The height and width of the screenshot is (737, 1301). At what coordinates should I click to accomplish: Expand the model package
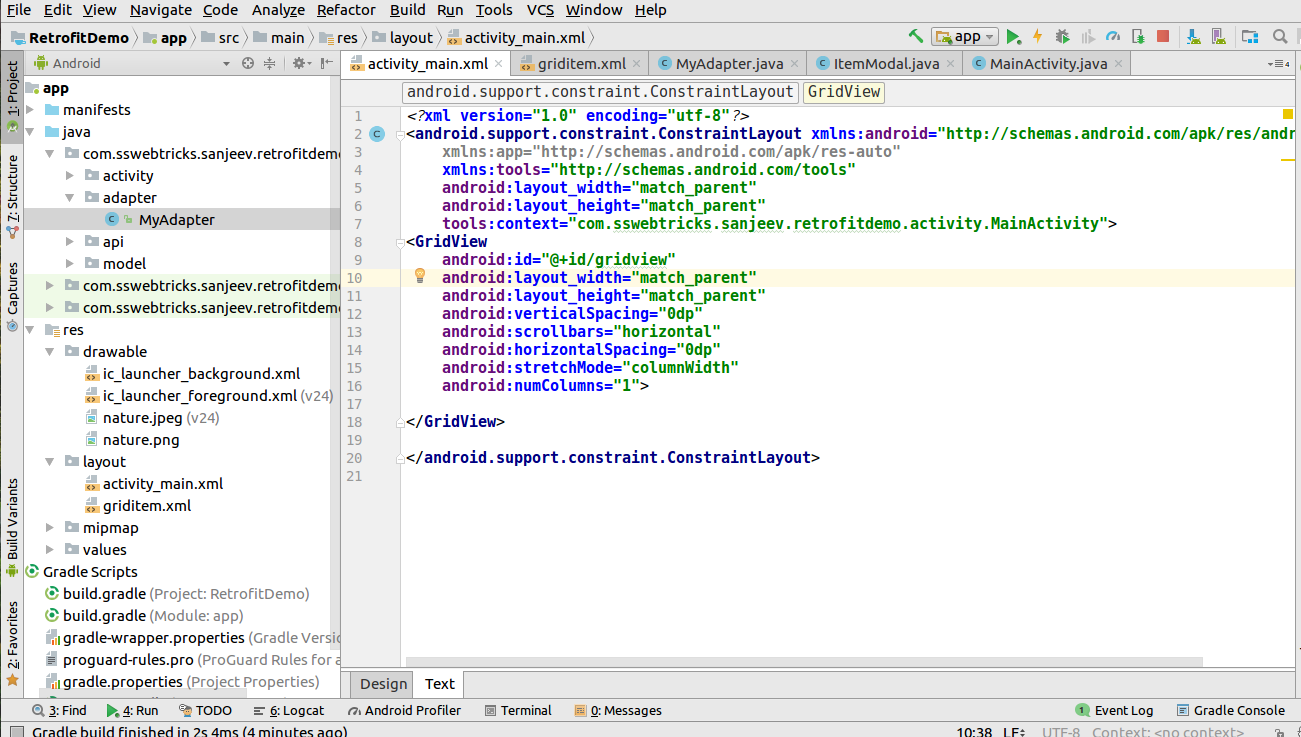click(x=70, y=263)
